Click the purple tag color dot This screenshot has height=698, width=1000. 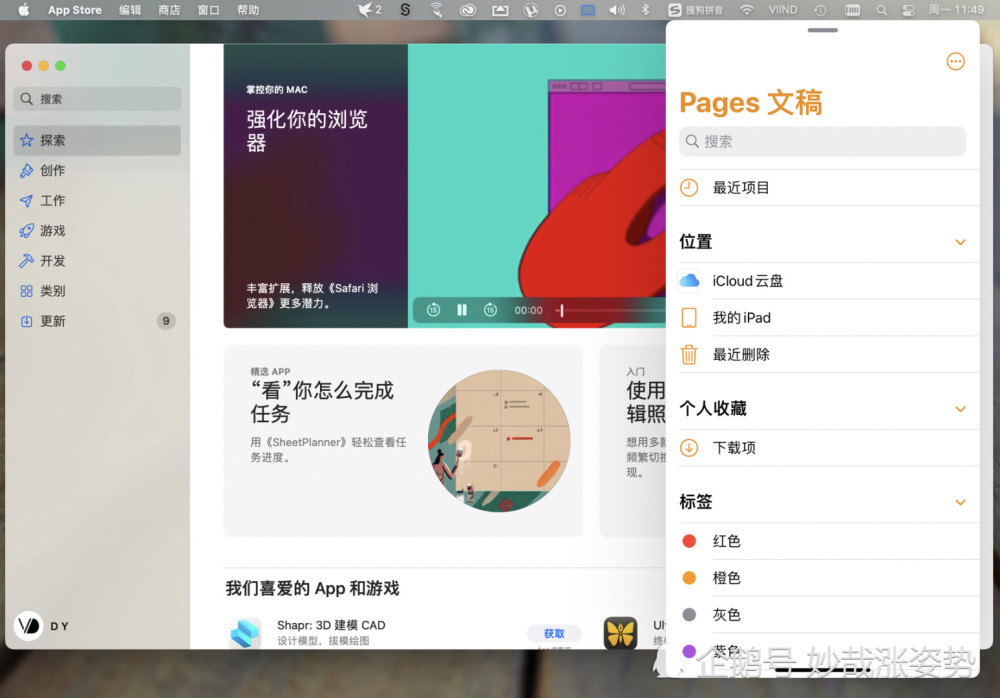click(x=689, y=651)
